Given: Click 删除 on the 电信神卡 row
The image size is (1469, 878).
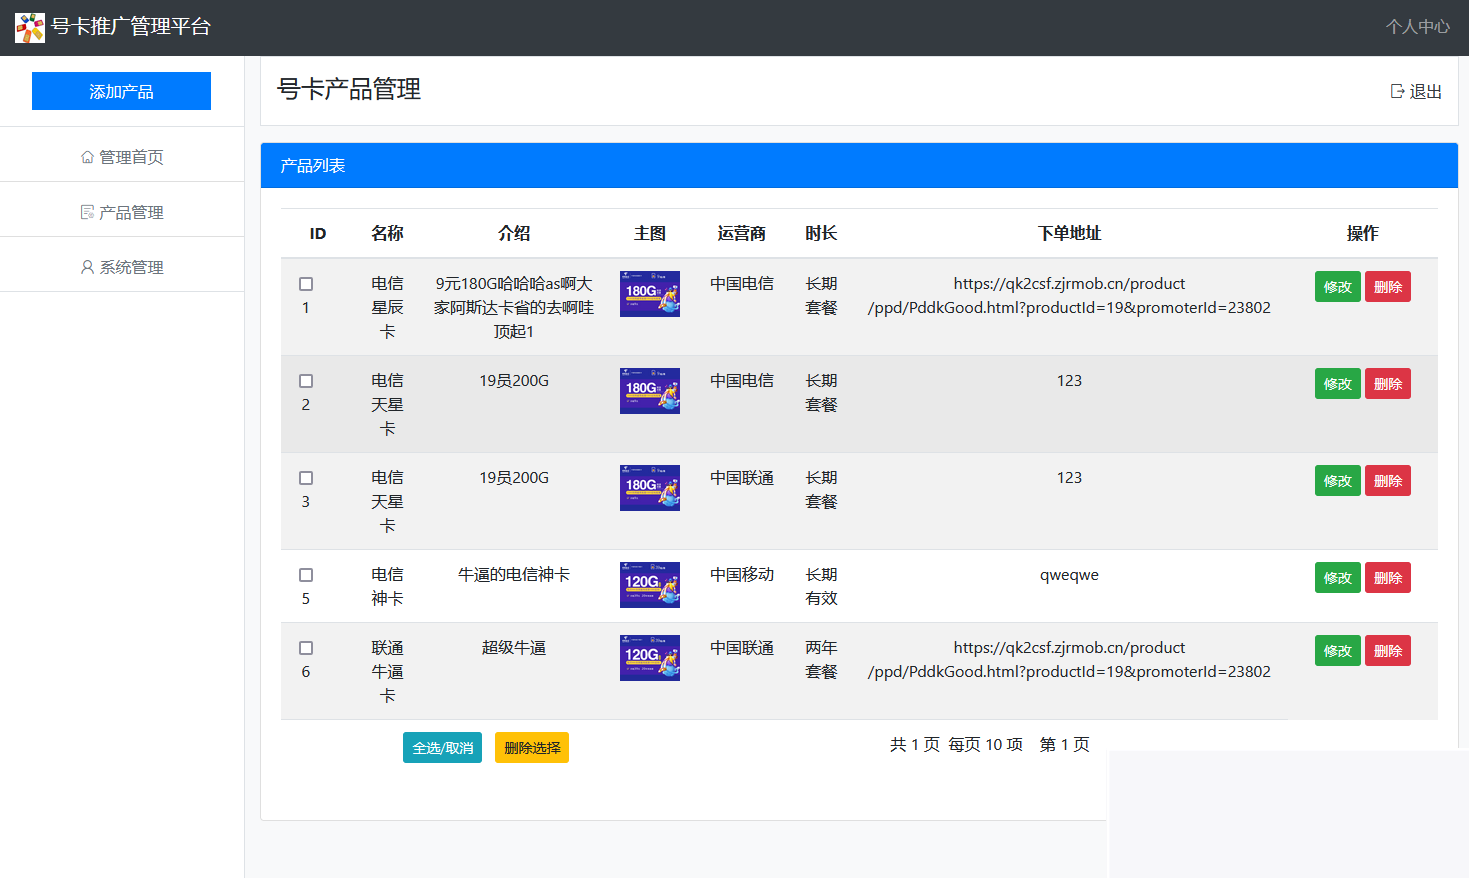Looking at the screenshot, I should pos(1387,577).
